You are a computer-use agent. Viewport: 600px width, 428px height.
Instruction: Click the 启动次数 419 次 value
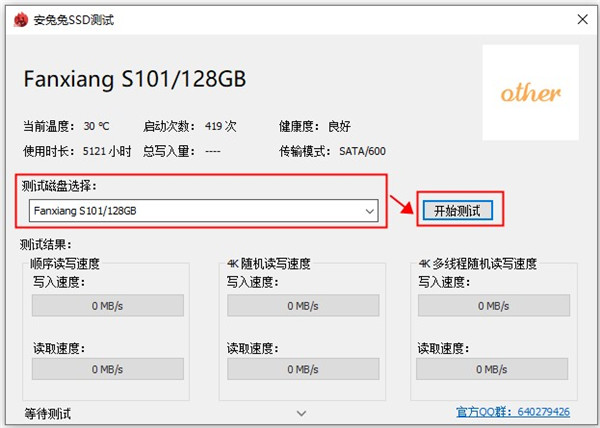tap(220, 126)
